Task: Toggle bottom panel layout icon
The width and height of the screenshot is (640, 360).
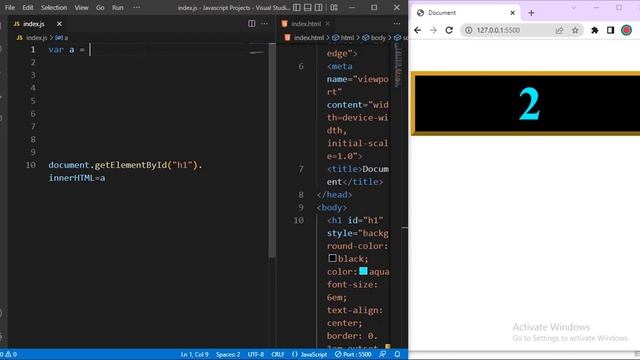Action: pos(308,8)
